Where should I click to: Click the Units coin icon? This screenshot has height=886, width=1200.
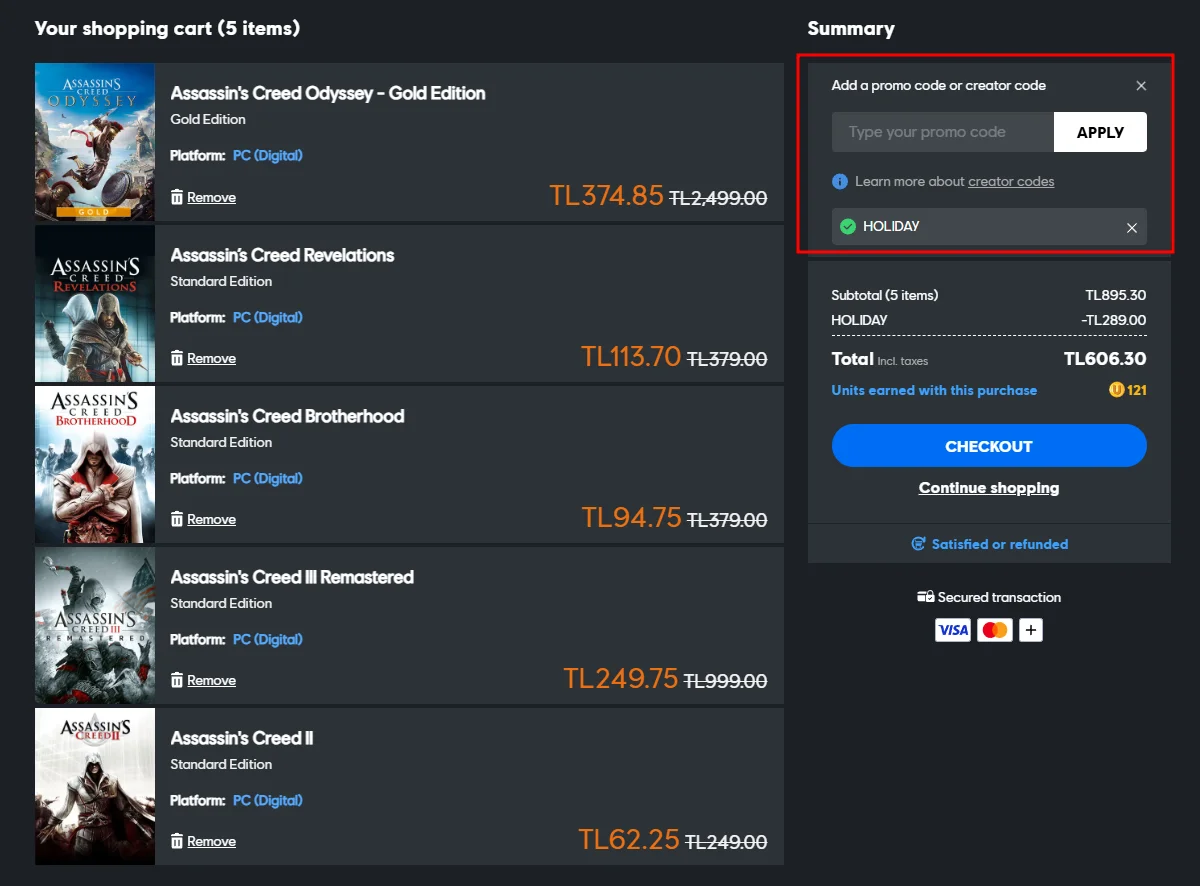(1116, 390)
